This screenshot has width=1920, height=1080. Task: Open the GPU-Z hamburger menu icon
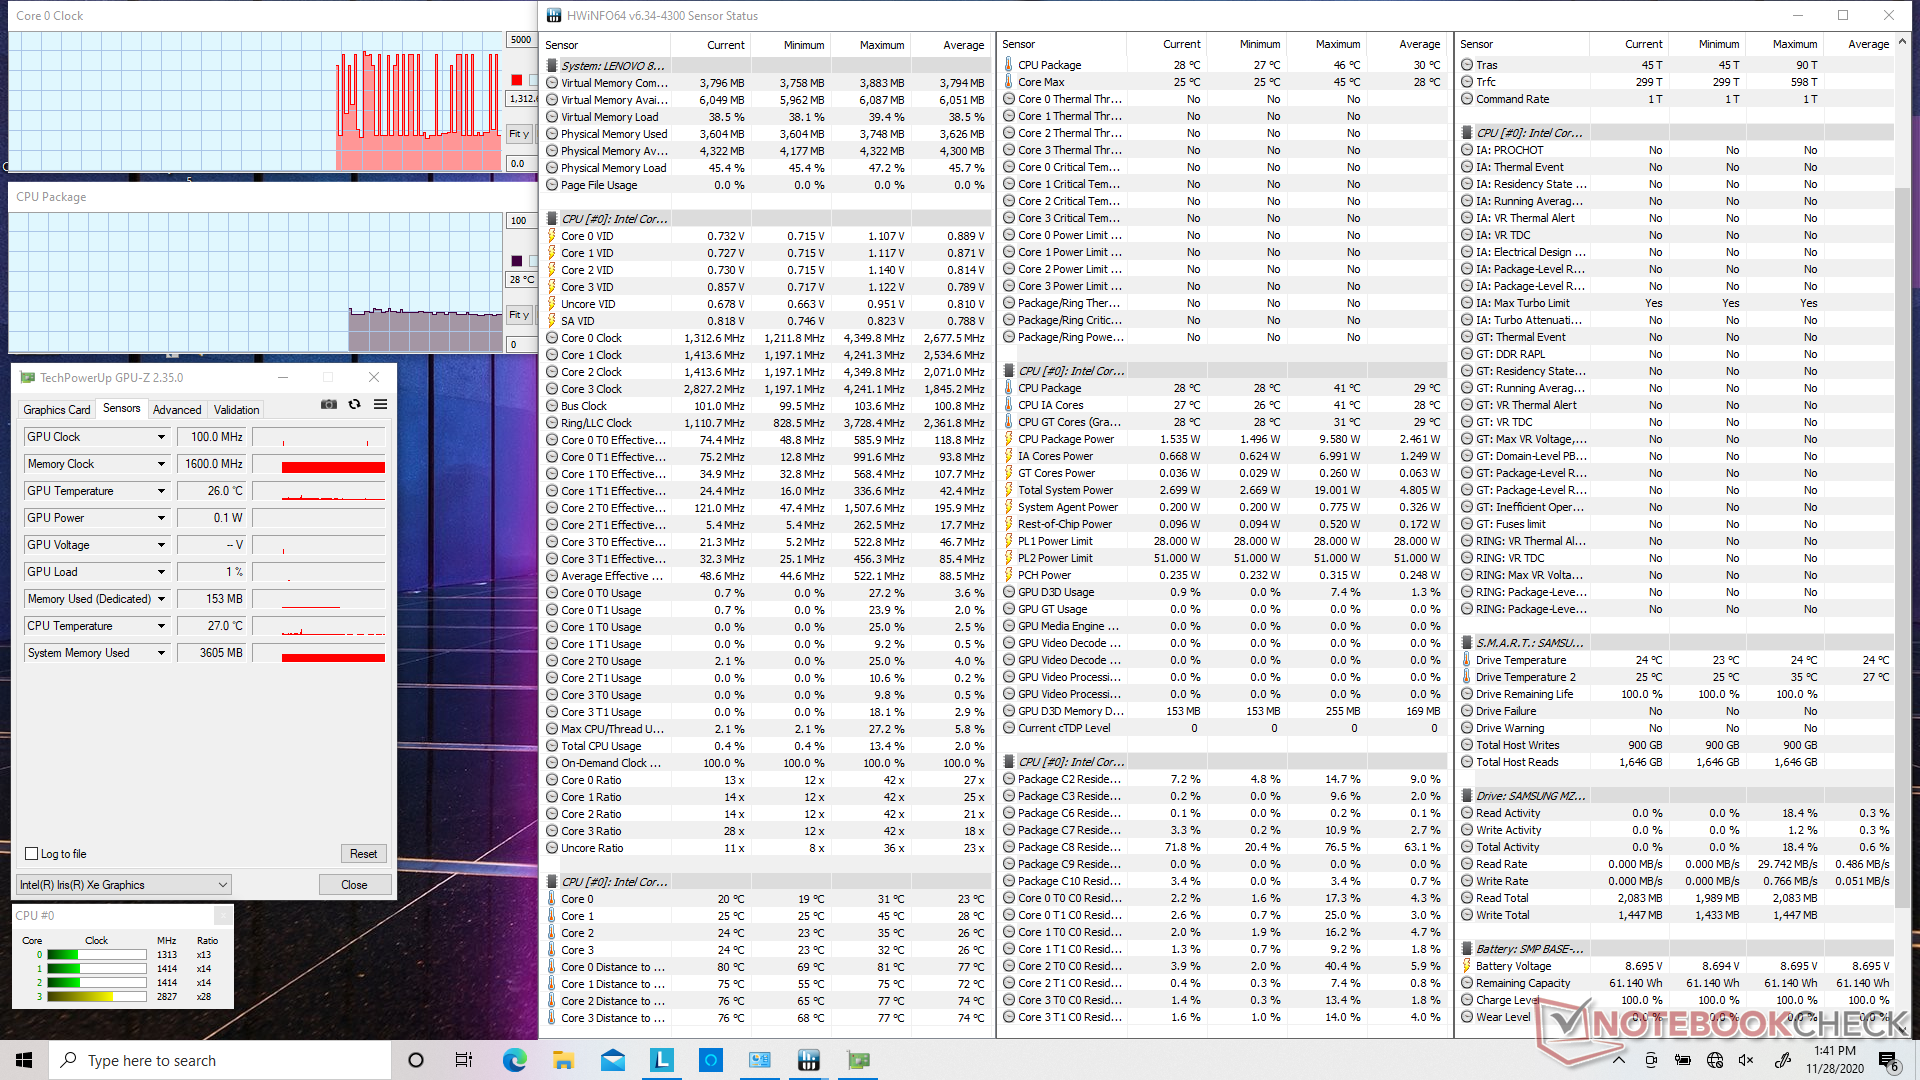380,405
